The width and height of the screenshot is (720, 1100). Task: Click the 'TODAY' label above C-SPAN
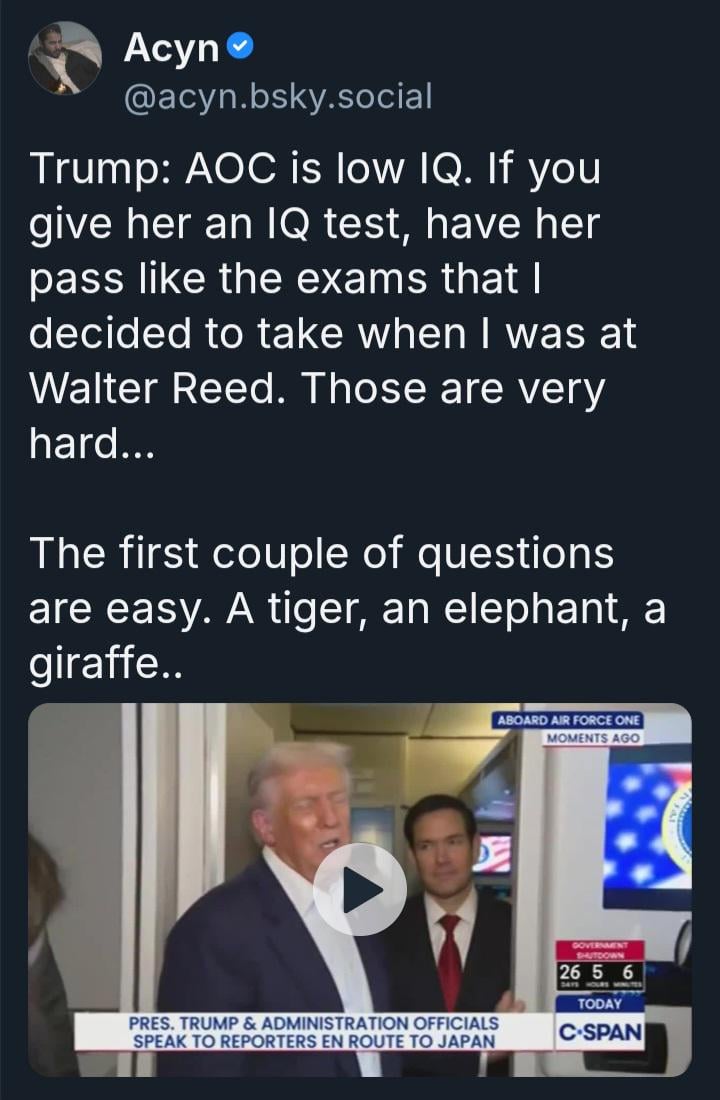pos(600,1003)
